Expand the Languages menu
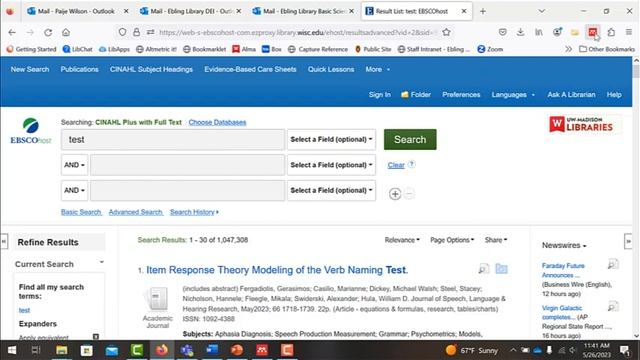640x360 pixels. tap(513, 95)
